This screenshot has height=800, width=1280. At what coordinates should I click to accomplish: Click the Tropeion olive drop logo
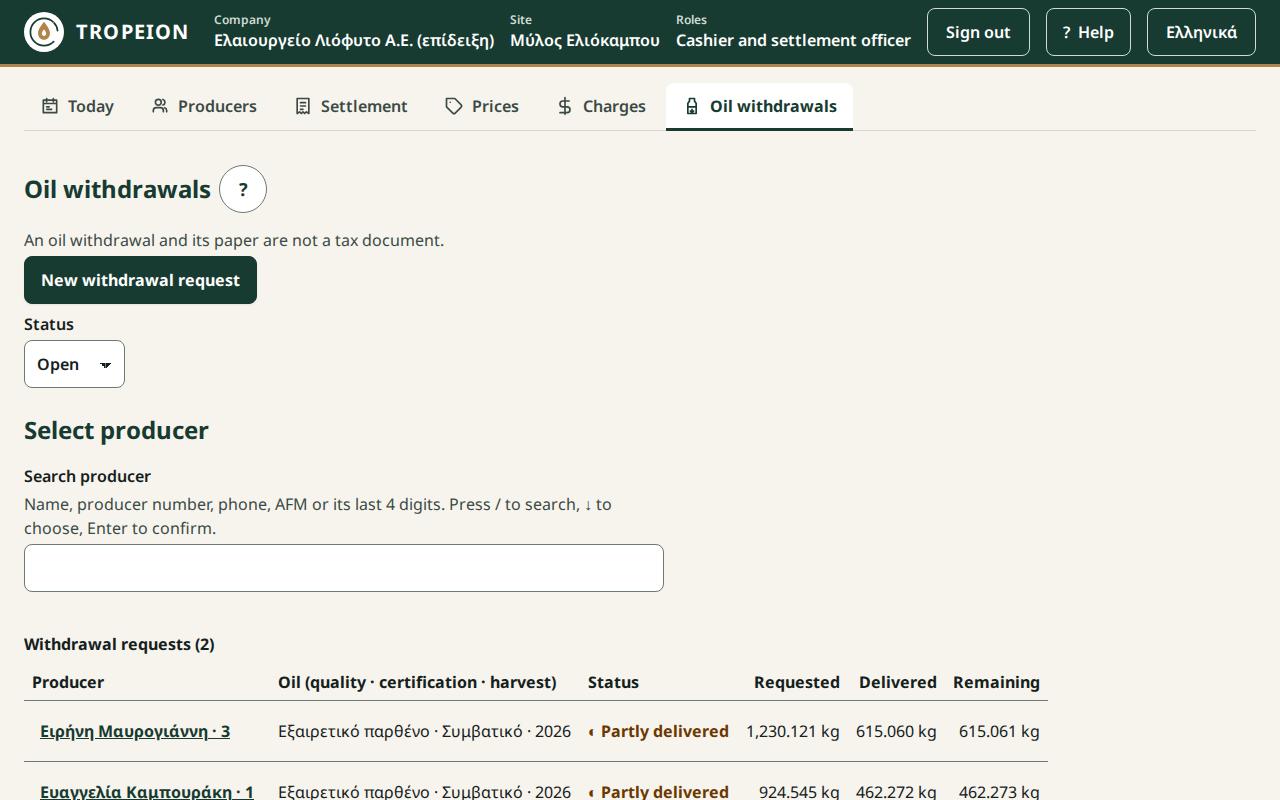tap(44, 32)
